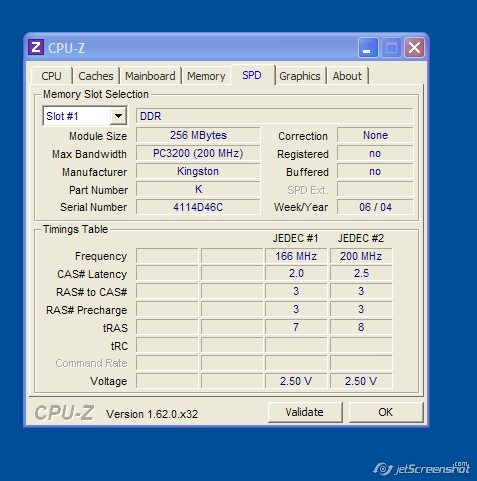Click the tRAS value 7 cell
The width and height of the screenshot is (477, 481).
[296, 327]
